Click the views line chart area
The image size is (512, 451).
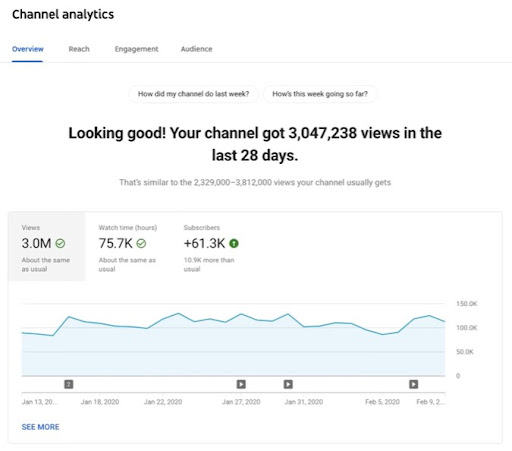pos(233,340)
